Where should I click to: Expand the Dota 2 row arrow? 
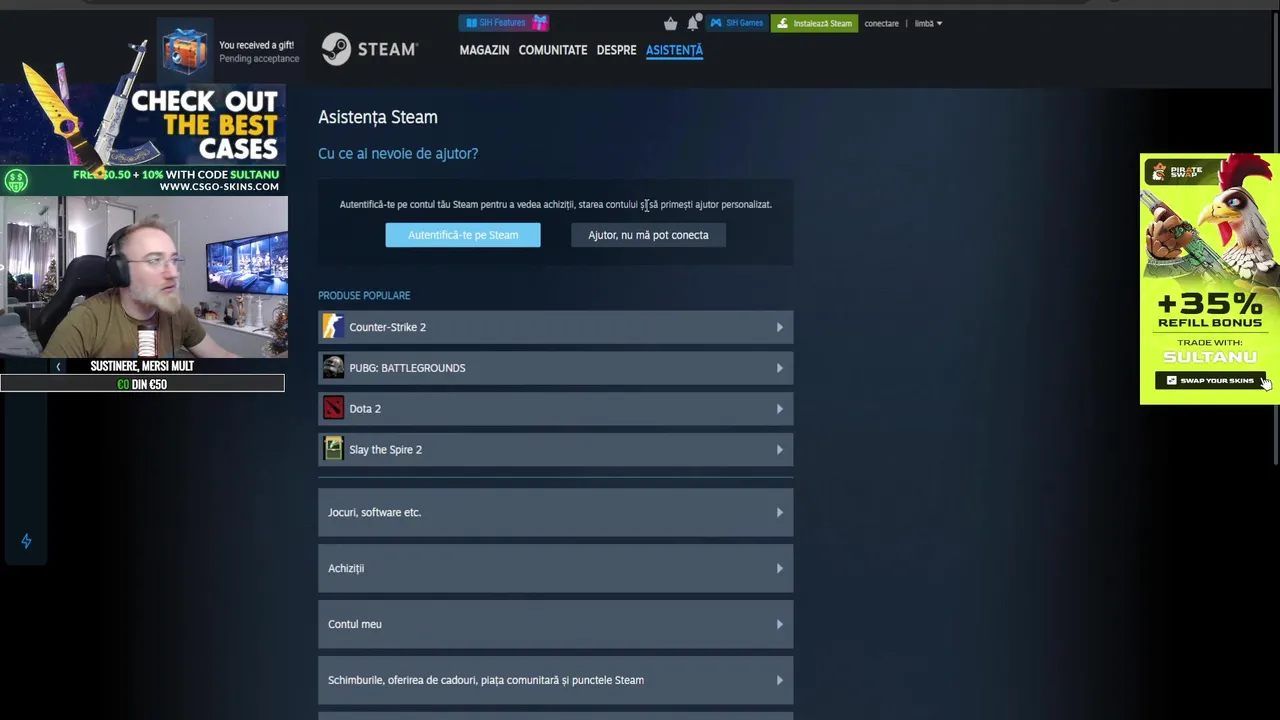coord(780,409)
